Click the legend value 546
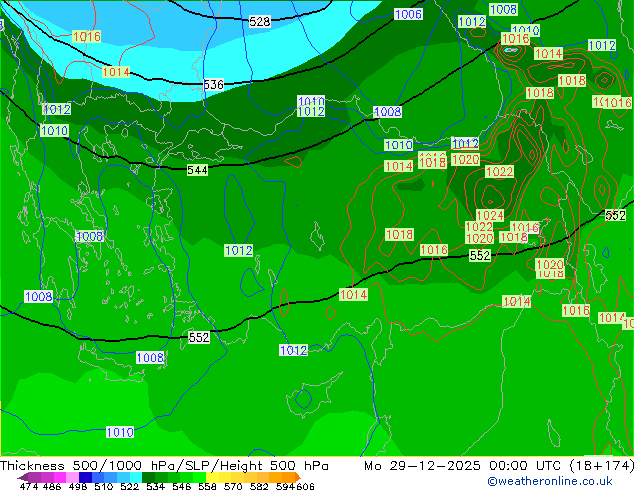The height and width of the screenshot is (490, 634). pyautogui.click(x=182, y=486)
